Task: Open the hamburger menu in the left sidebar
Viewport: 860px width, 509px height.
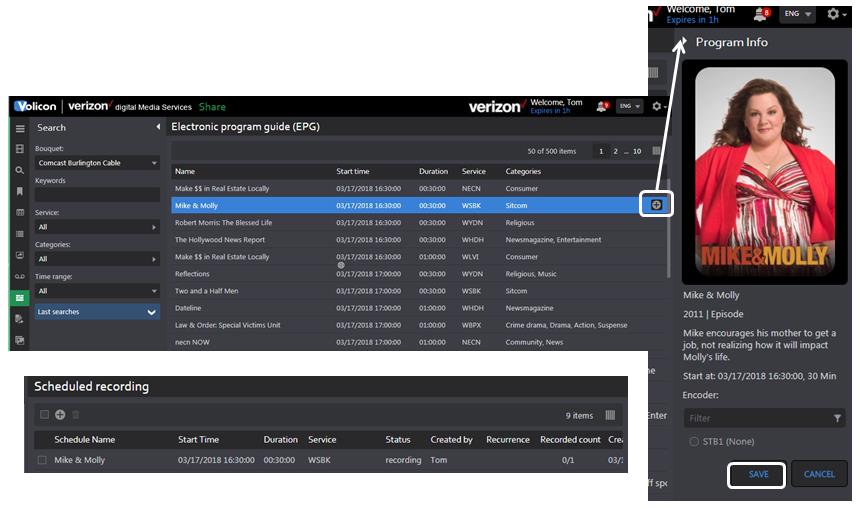Action: click(20, 128)
